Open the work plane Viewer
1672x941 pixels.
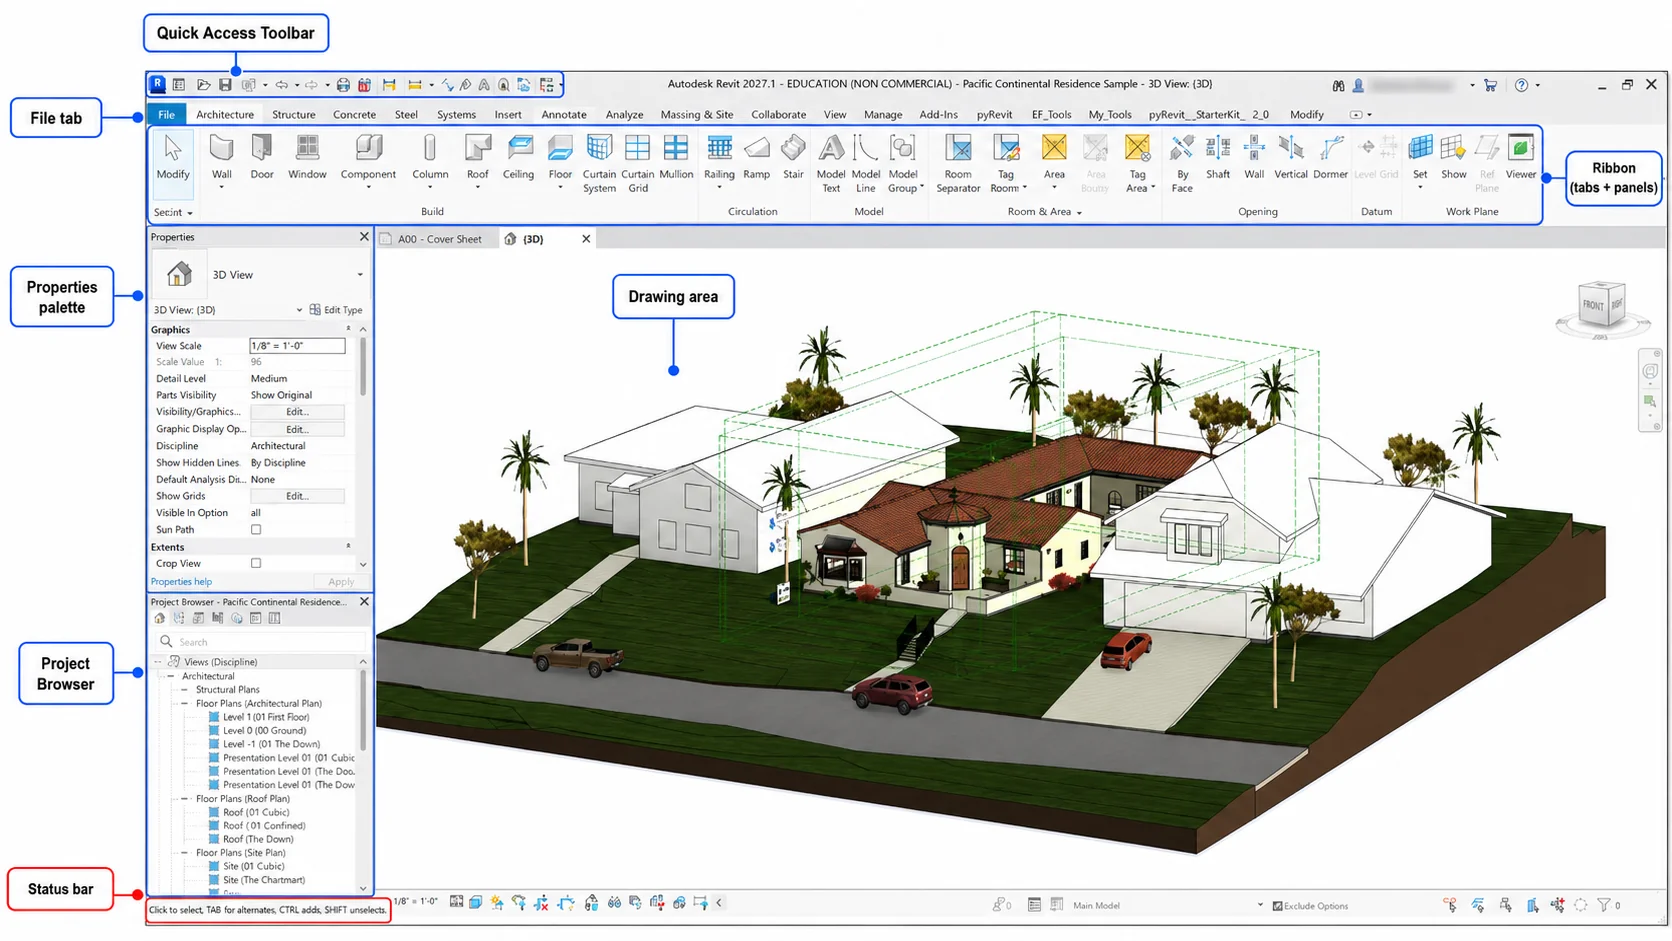(x=1521, y=158)
